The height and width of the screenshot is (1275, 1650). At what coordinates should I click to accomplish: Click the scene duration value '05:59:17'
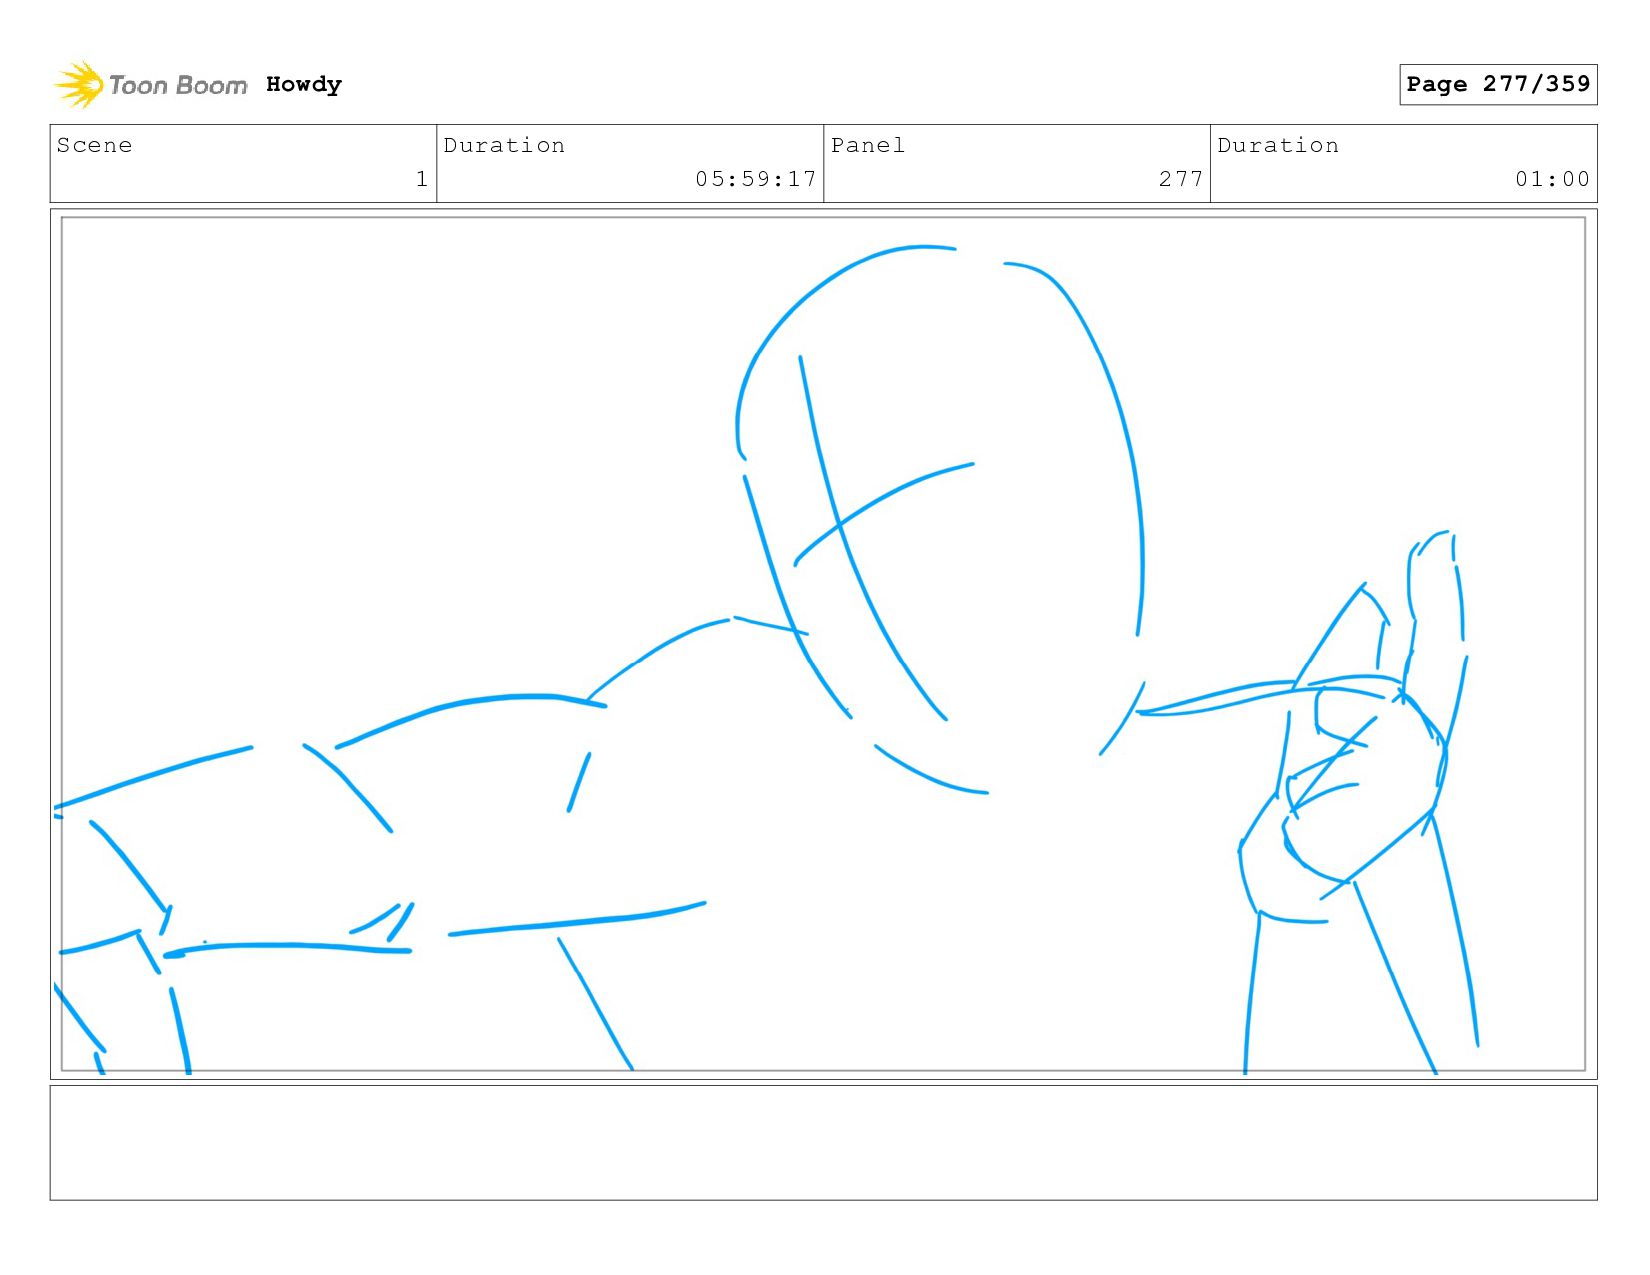[x=756, y=179]
